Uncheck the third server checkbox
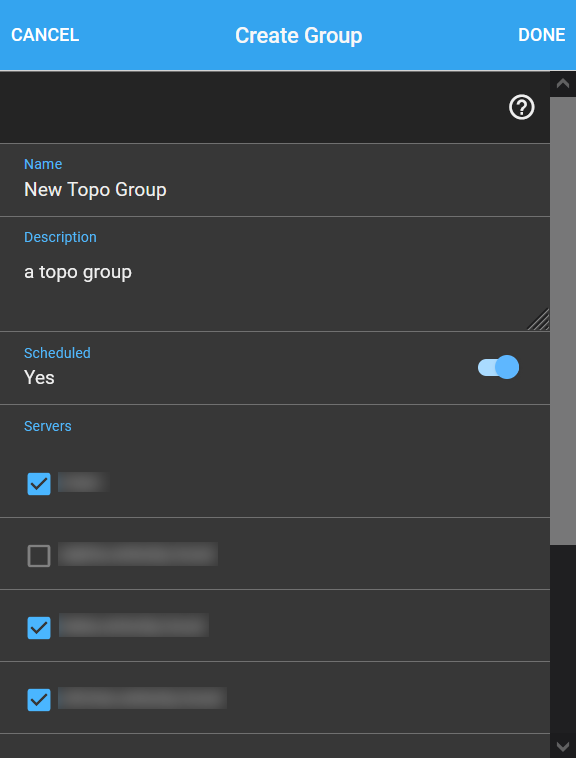 39,628
